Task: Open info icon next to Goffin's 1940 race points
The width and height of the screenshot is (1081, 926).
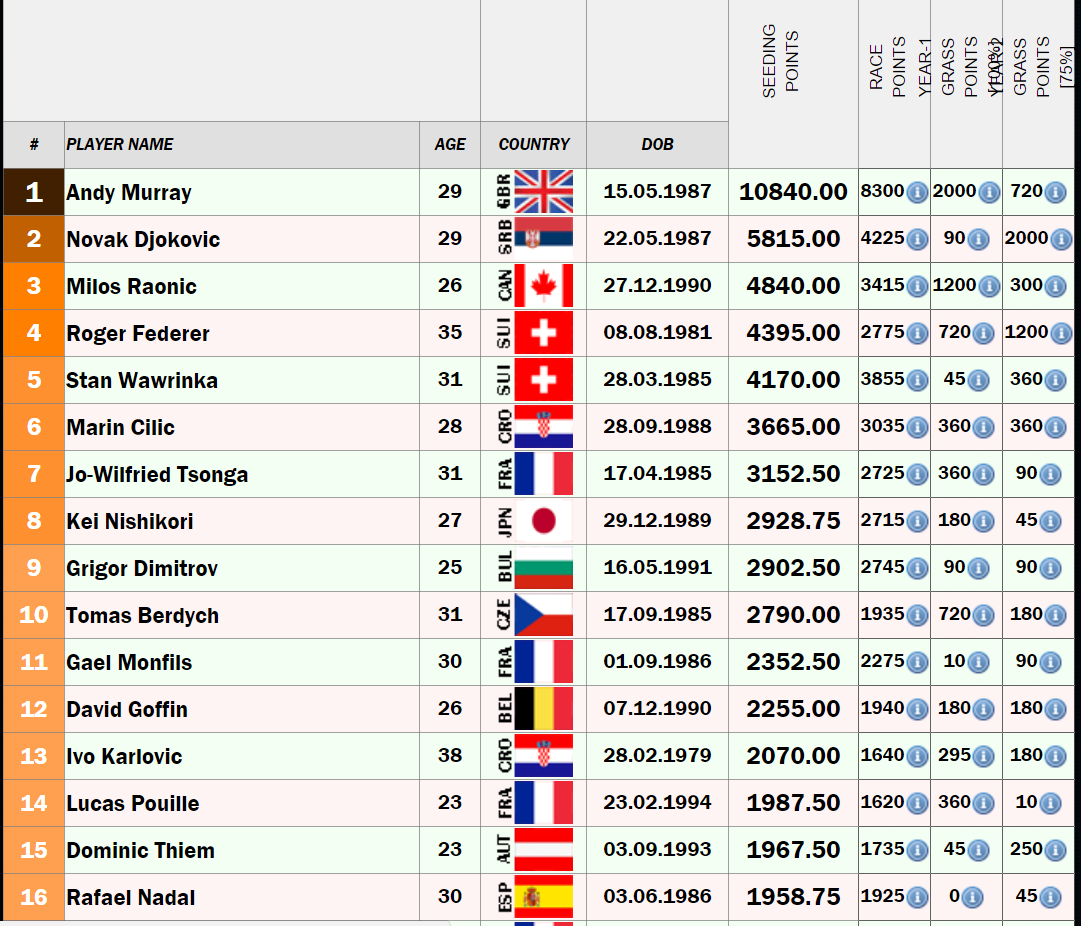Action: tap(916, 709)
